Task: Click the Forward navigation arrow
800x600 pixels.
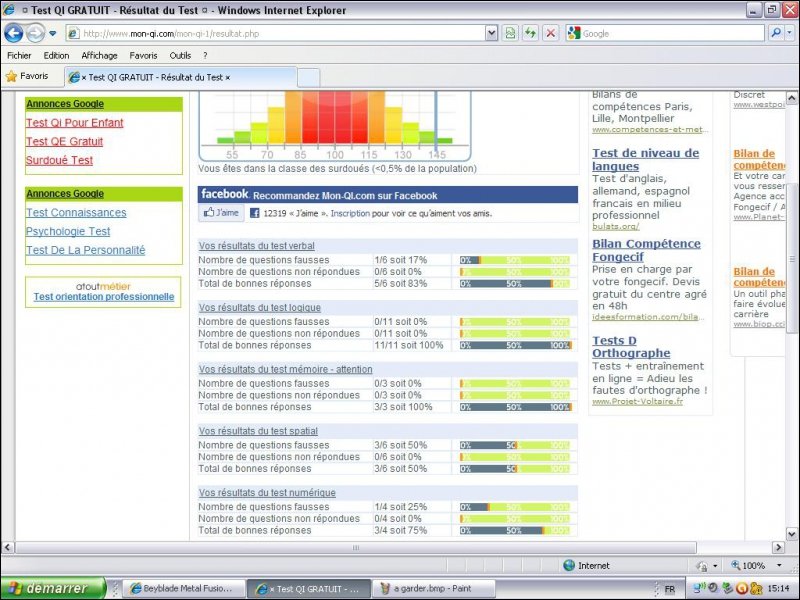Action: (x=35, y=33)
